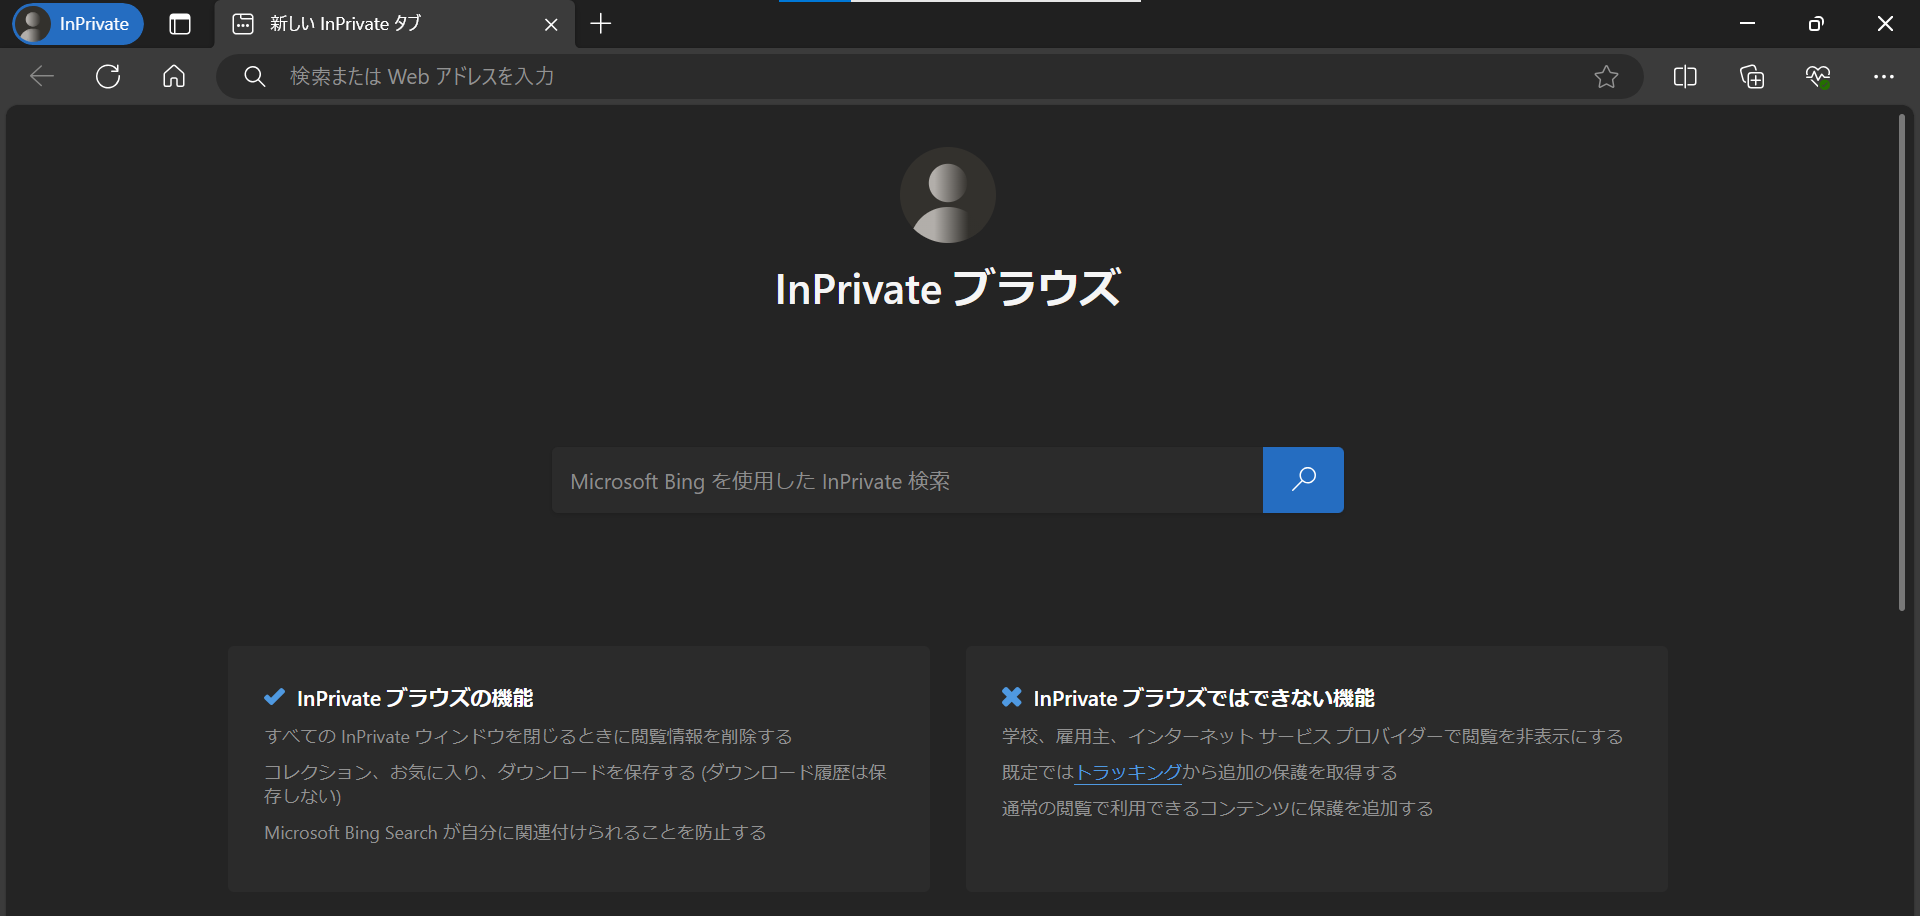1920x916 pixels.
Task: Click the InPrivate avatar image at center
Action: (x=948, y=195)
